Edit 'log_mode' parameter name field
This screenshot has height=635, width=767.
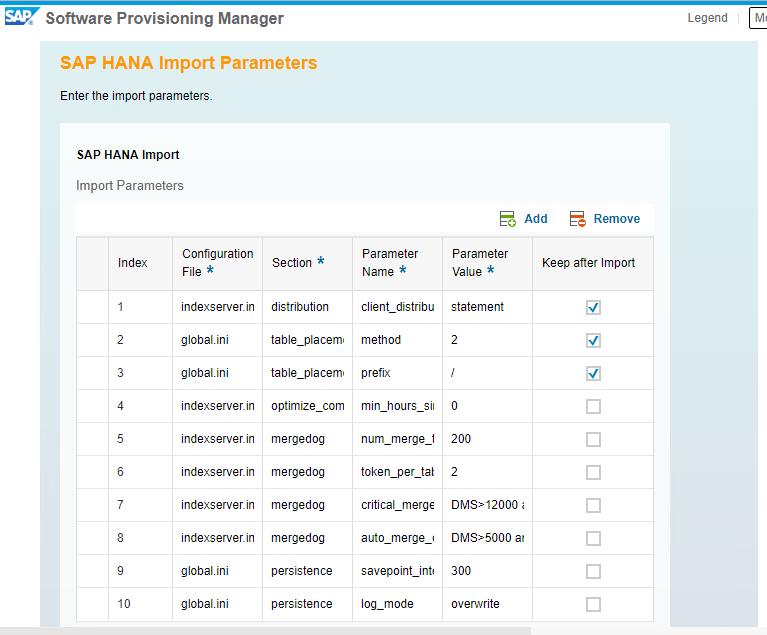tap(397, 604)
